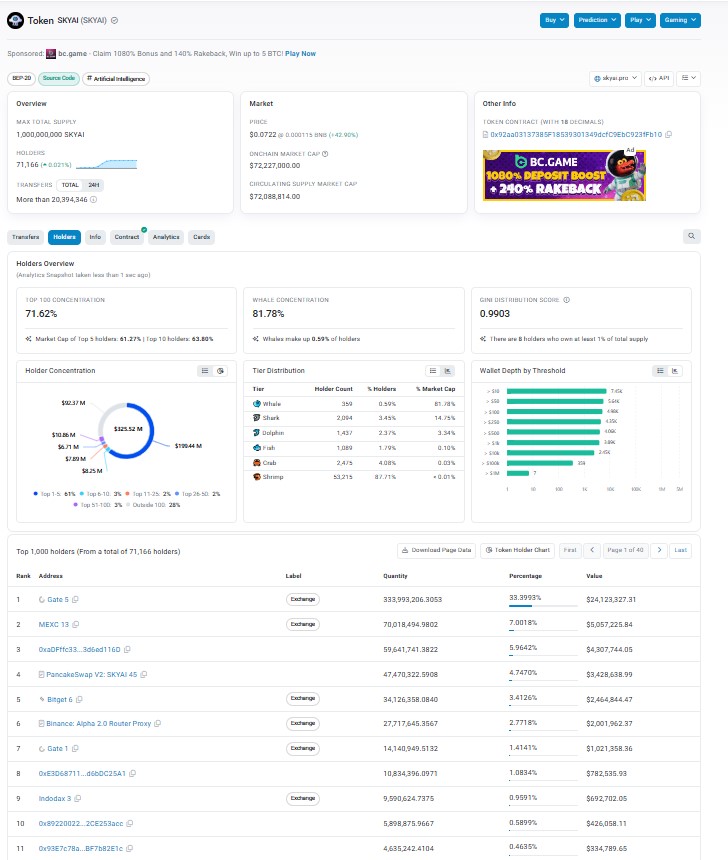
Task: Switch to the Analytics tab
Action: 166,237
